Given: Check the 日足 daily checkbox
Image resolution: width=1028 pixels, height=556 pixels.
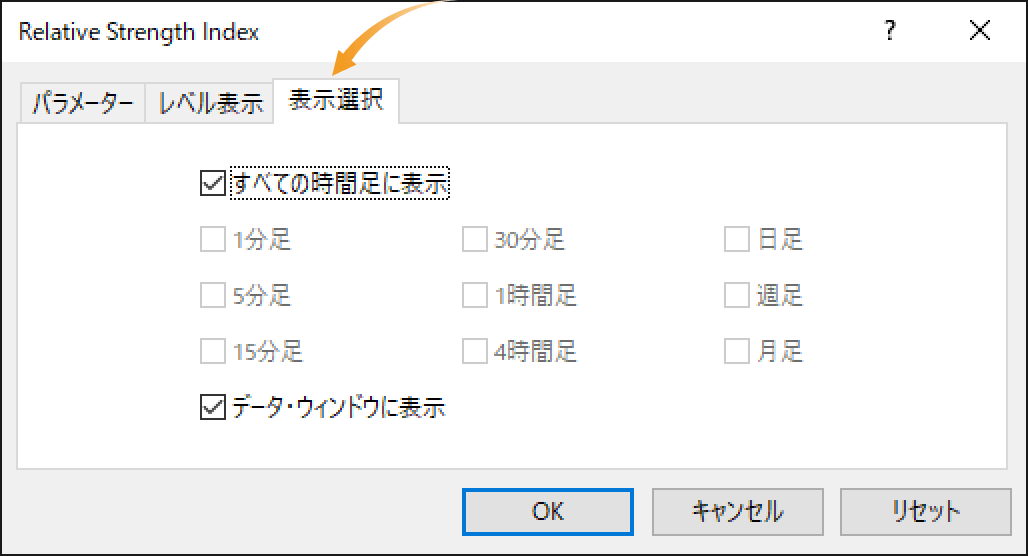Looking at the screenshot, I should pyautogui.click(x=737, y=239).
